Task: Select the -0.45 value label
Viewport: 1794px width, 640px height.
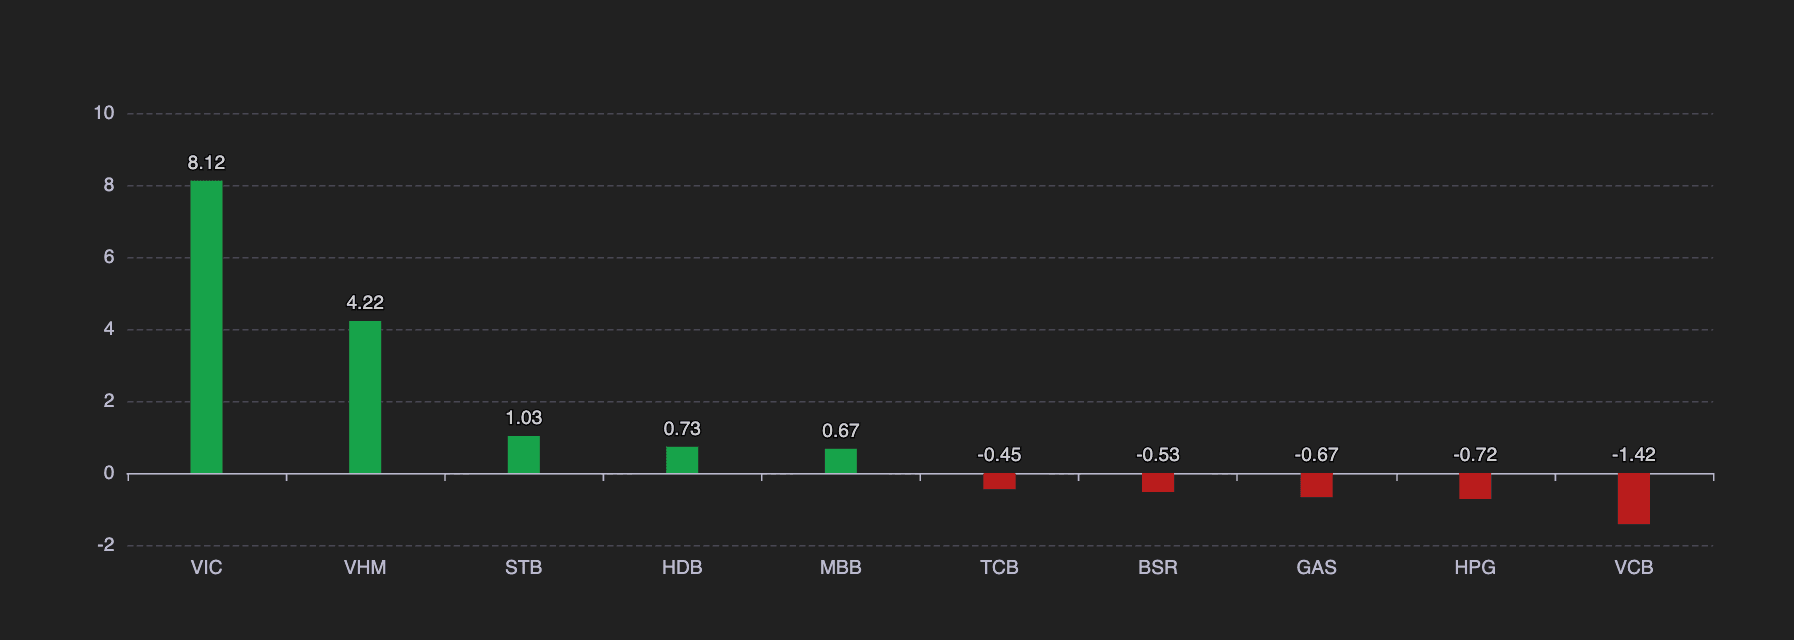Action: [x=999, y=455]
